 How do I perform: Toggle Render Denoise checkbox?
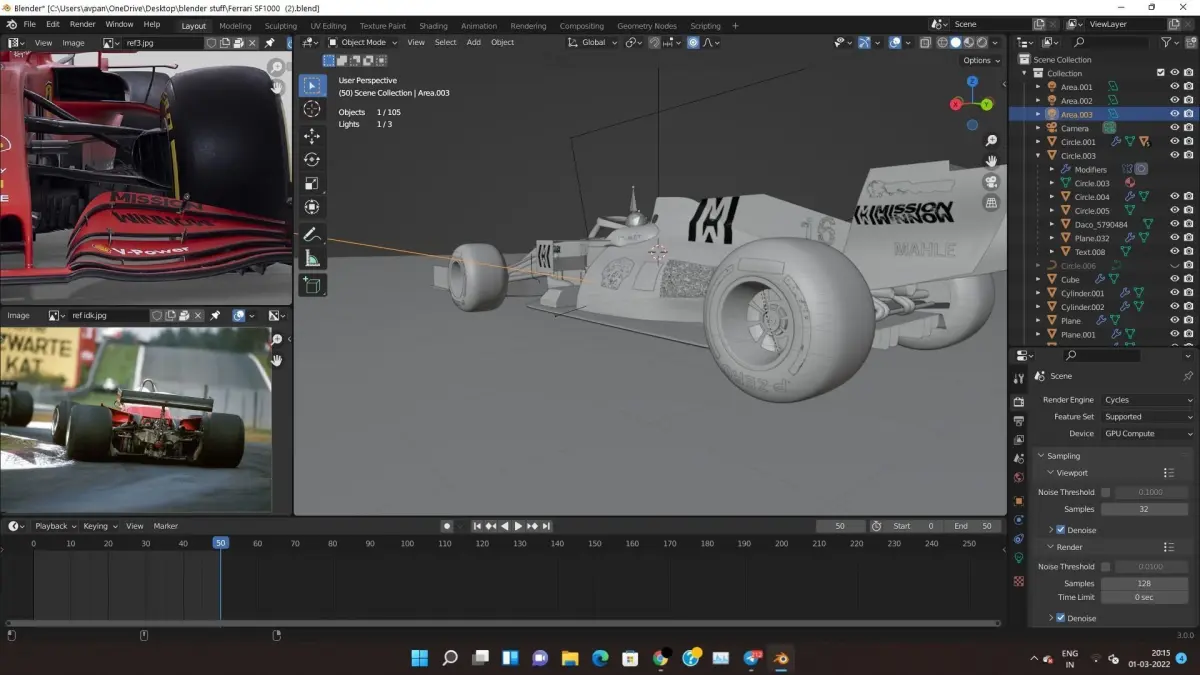(1061, 618)
